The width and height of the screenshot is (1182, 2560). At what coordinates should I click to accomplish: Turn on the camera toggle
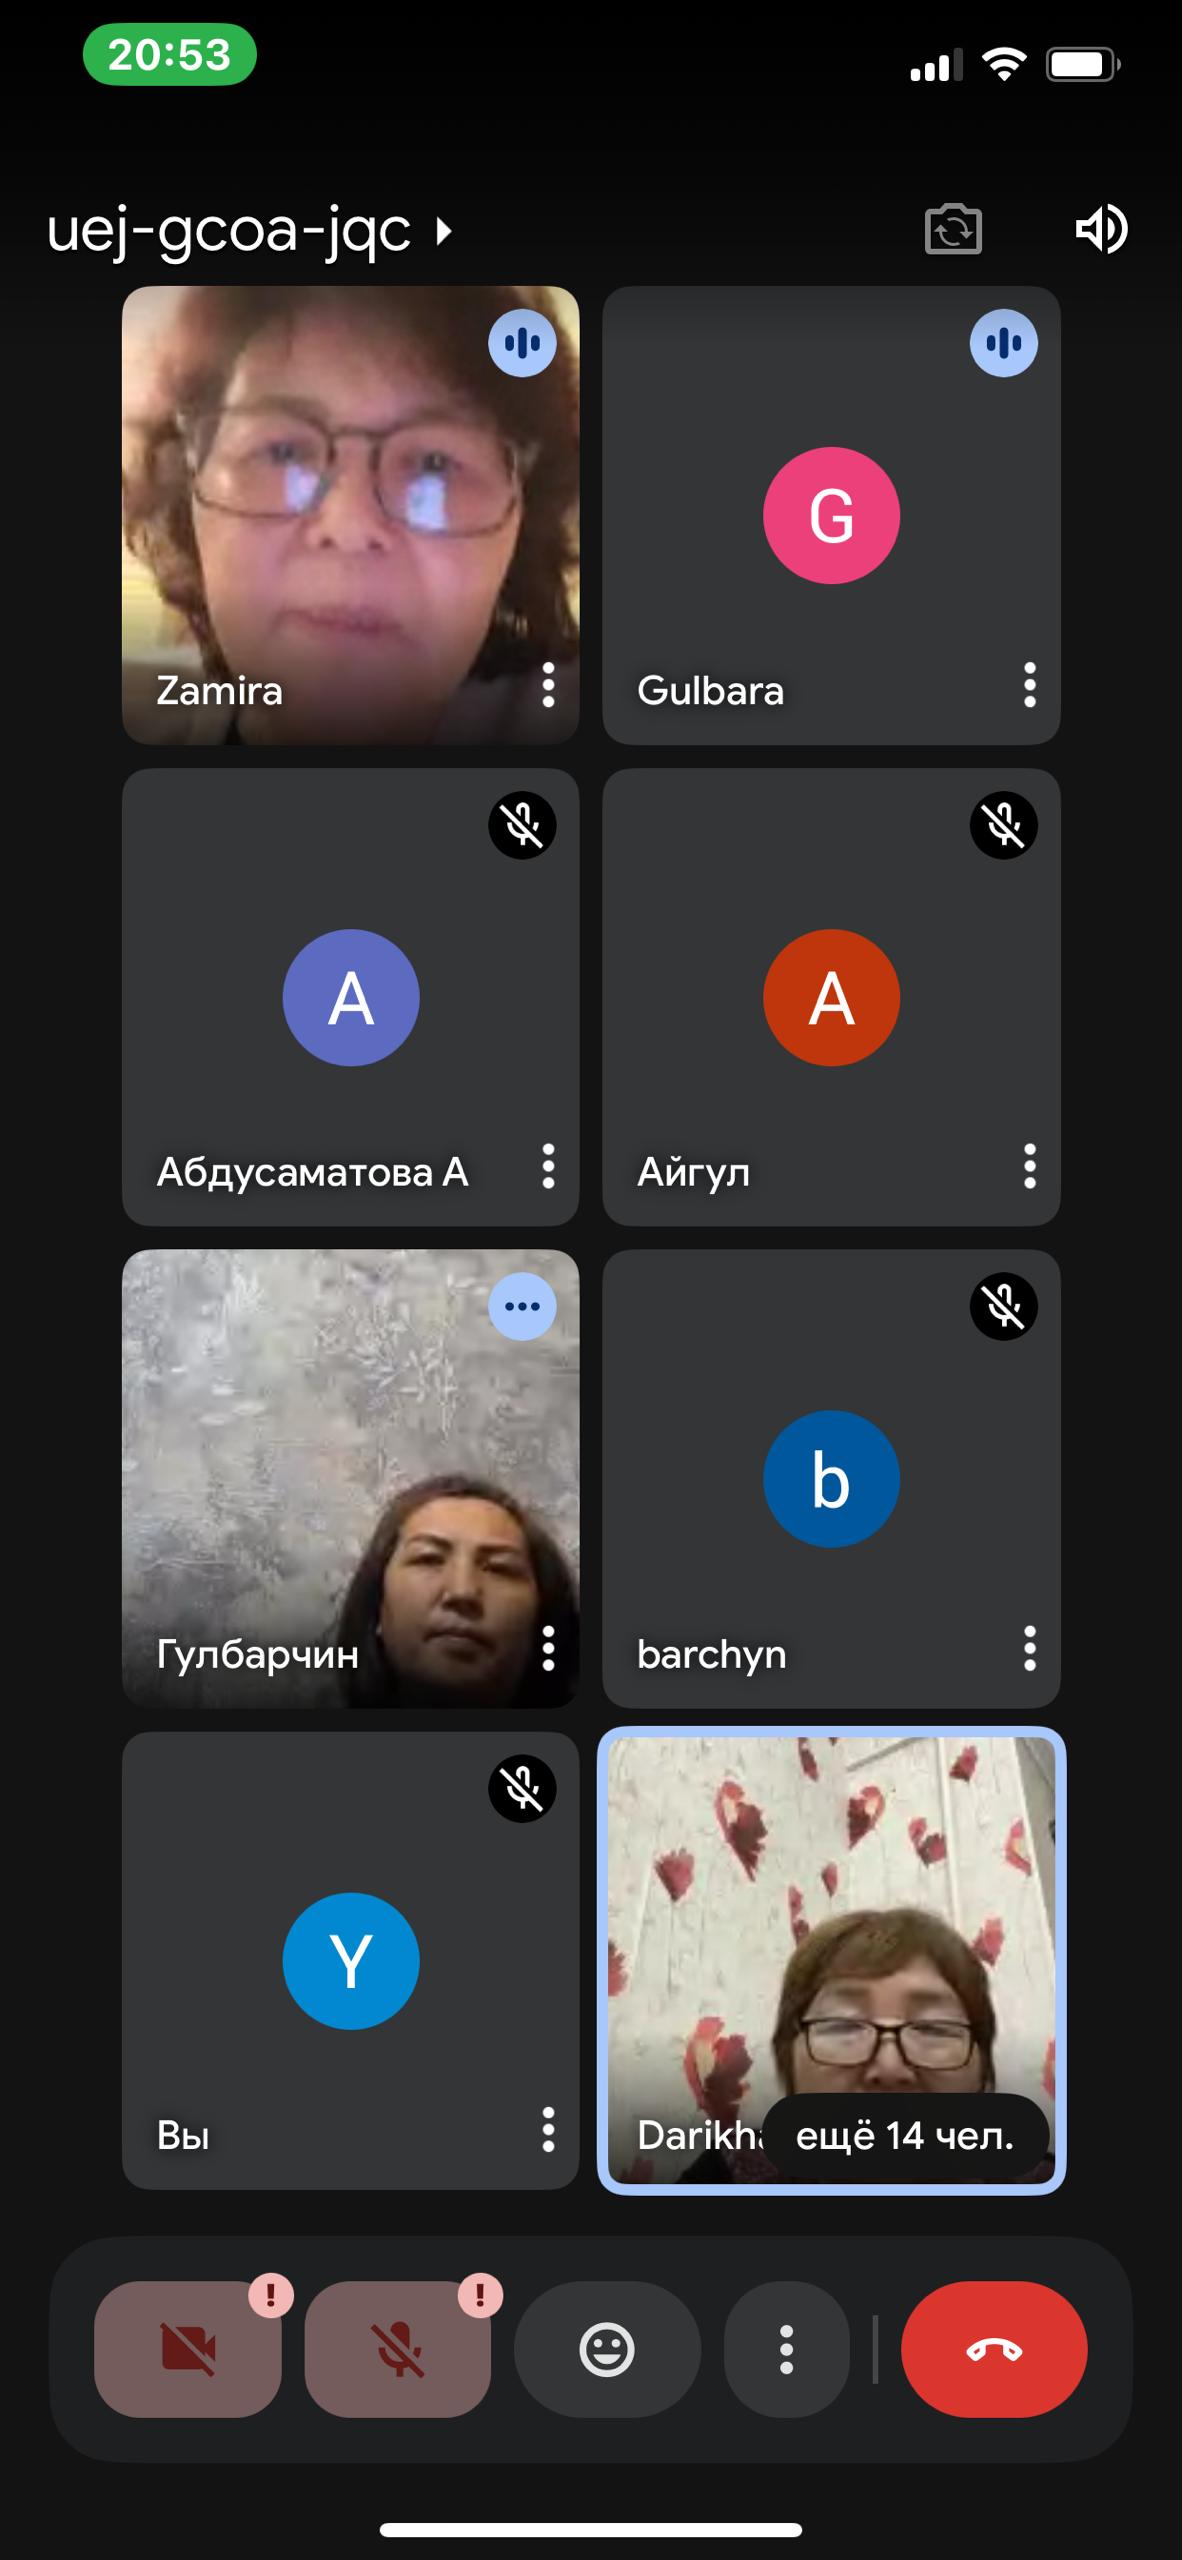188,2349
